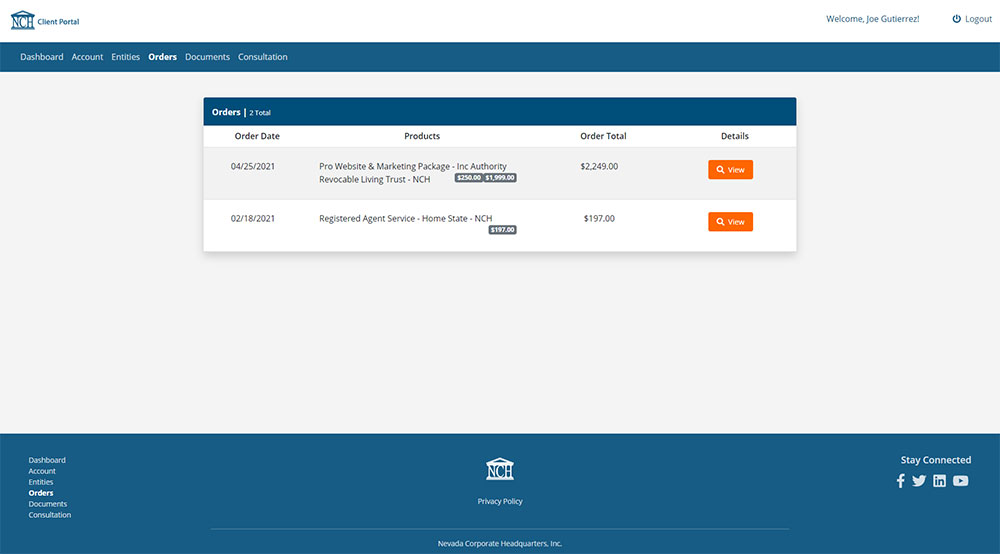Open the Privacy Policy link
1000x554 pixels.
coord(500,501)
